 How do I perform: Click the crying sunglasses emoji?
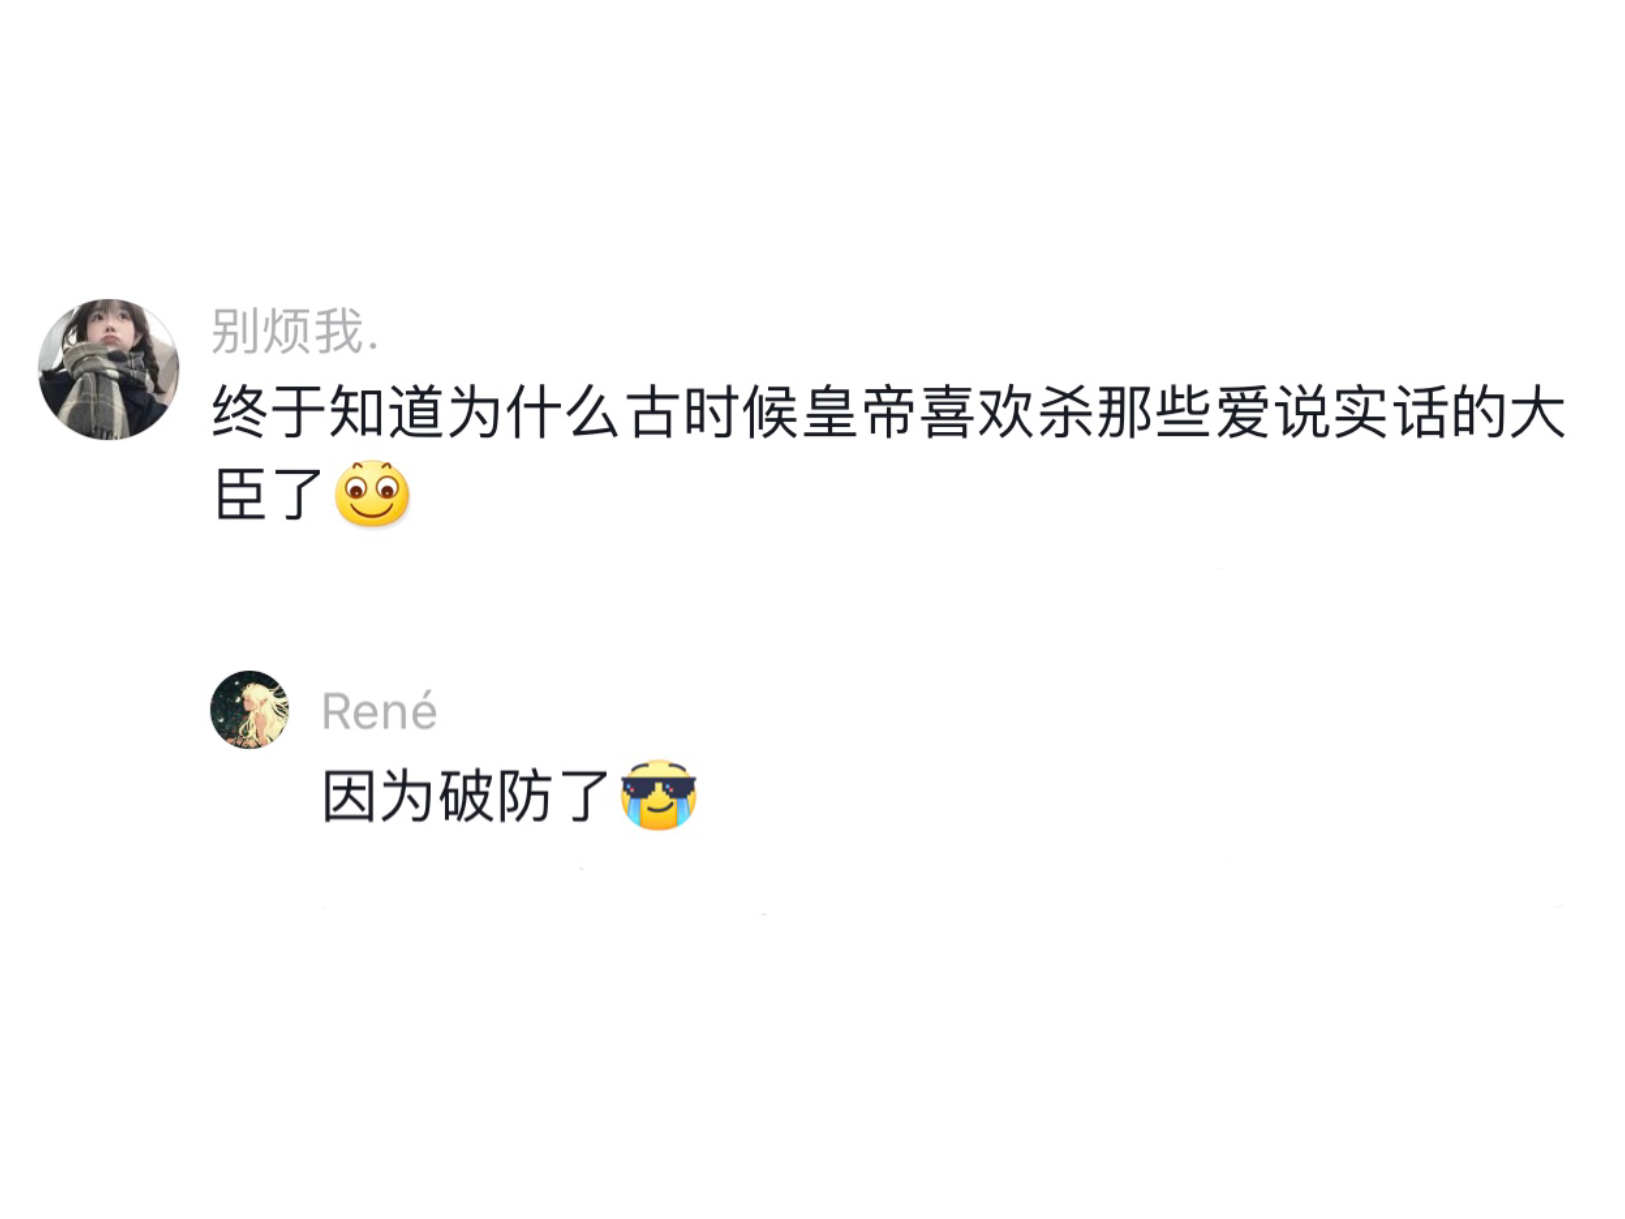pyautogui.click(x=658, y=795)
